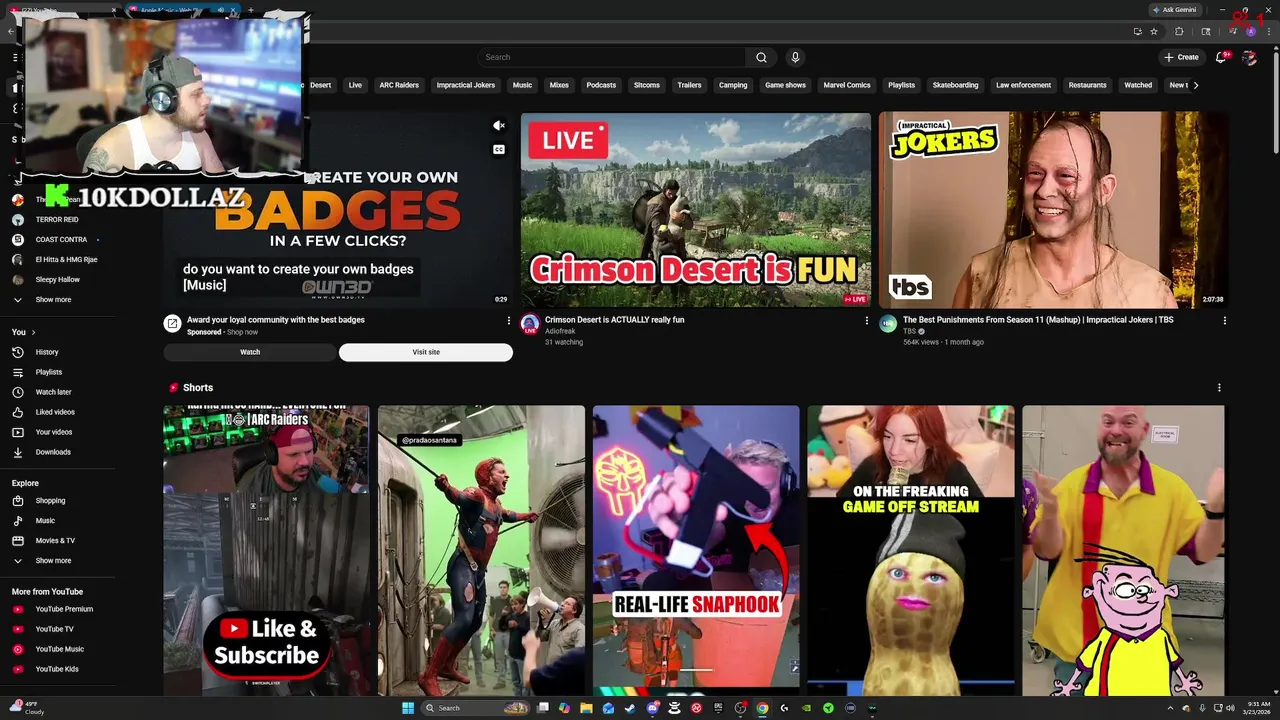Open YouTube TV sidebar link
Viewport: 1280px width, 720px height.
[x=54, y=629]
